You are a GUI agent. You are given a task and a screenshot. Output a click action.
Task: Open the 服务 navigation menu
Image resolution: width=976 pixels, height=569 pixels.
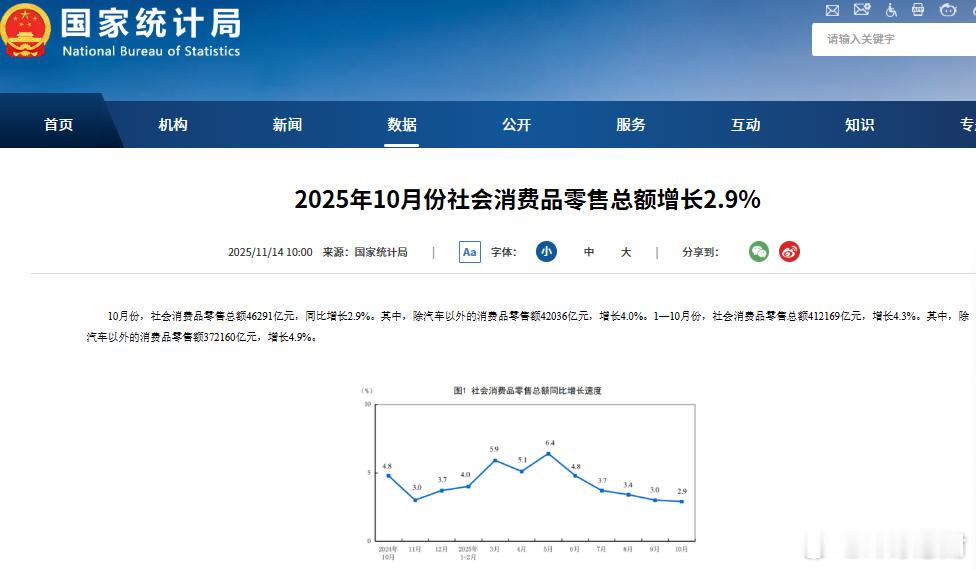click(631, 125)
